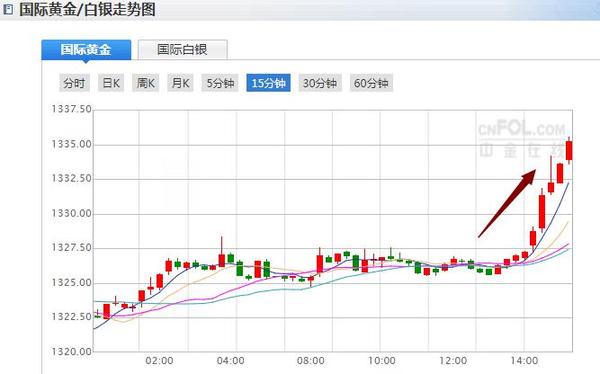Click the 1322.50 price axis label
Screen dimensions: 600x374
[72, 317]
